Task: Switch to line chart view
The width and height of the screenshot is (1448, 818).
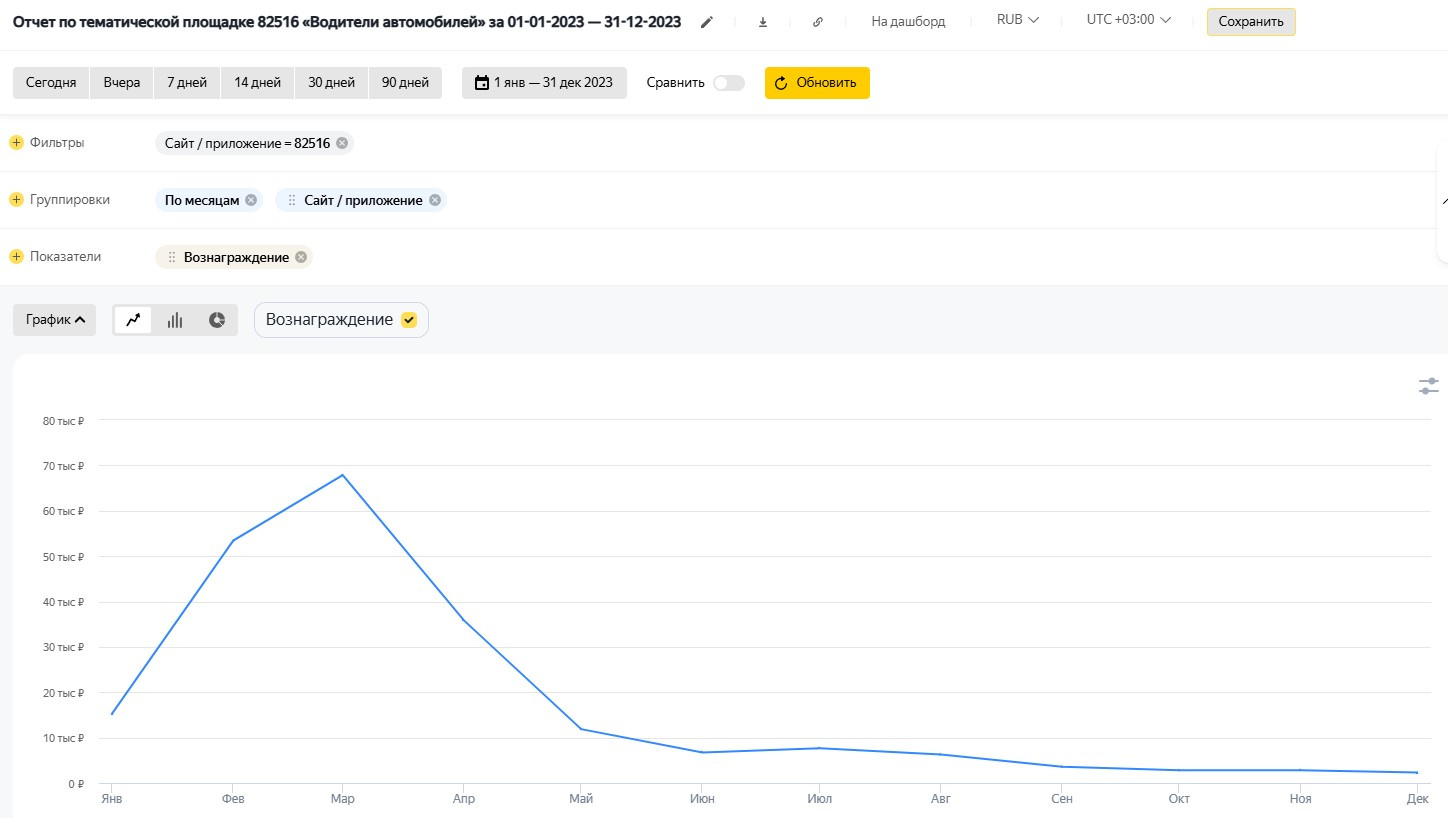Action: 133,320
